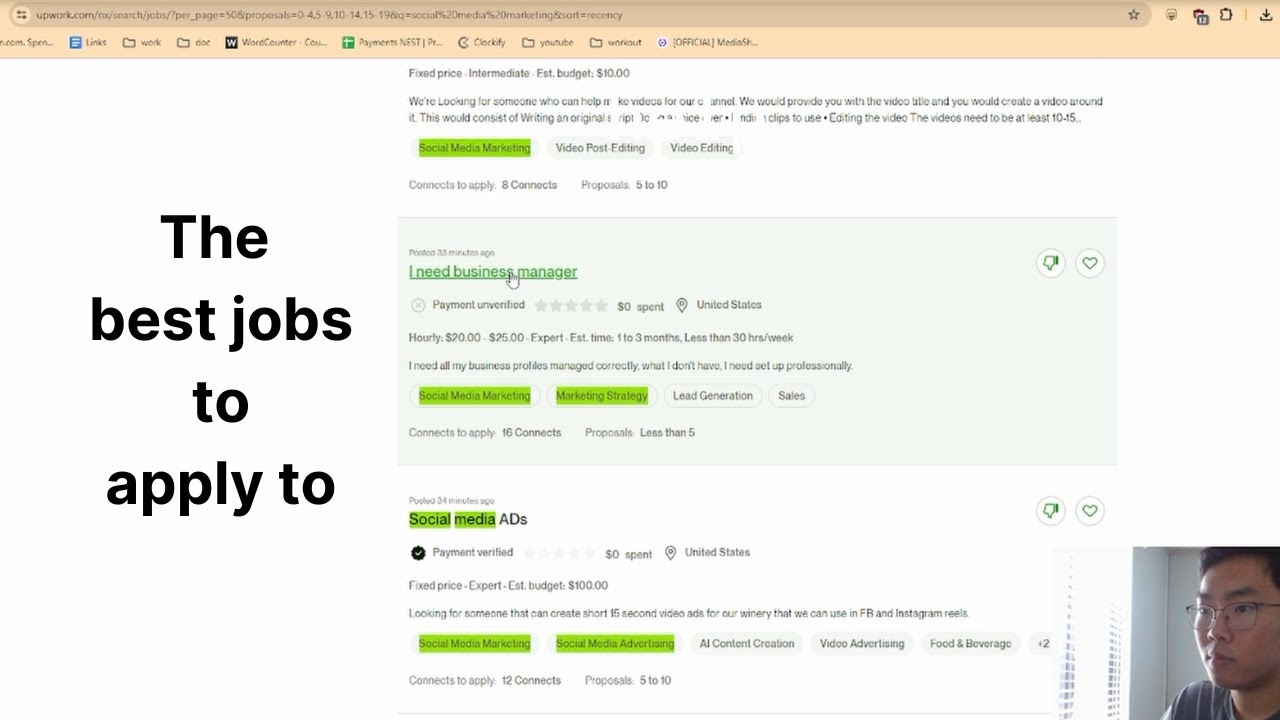Click the '16 Connects' text

point(531,433)
